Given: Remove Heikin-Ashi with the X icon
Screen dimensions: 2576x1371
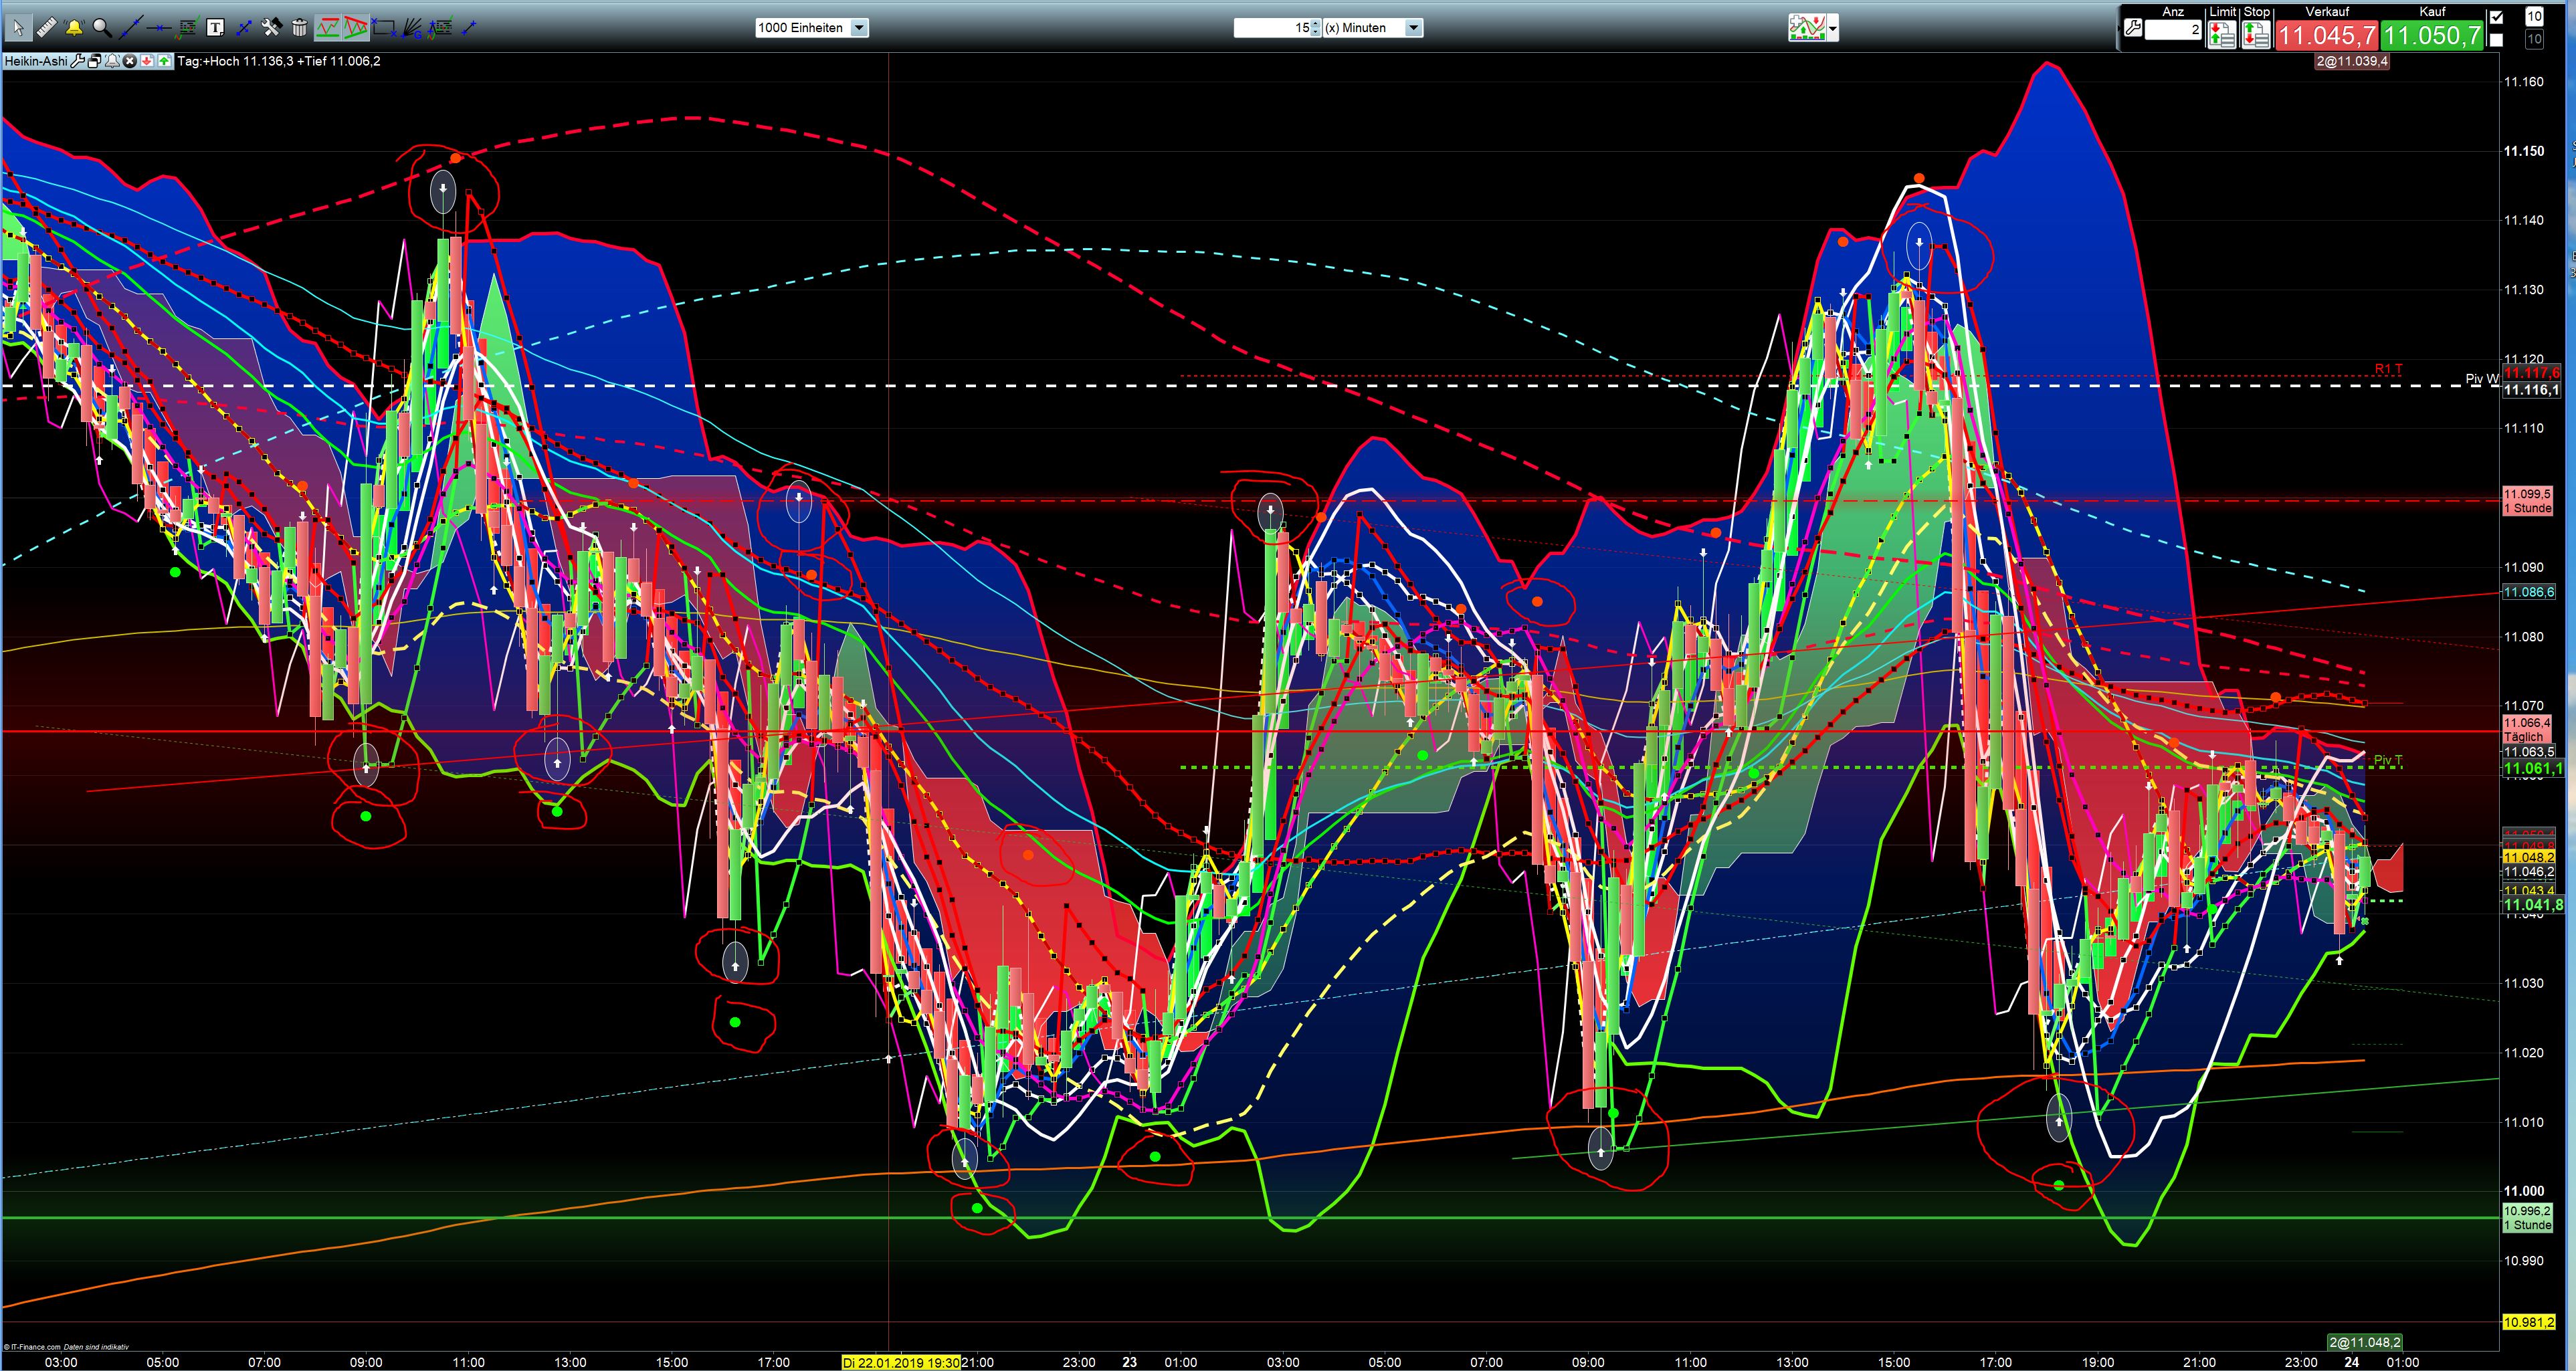Looking at the screenshot, I should (x=129, y=61).
